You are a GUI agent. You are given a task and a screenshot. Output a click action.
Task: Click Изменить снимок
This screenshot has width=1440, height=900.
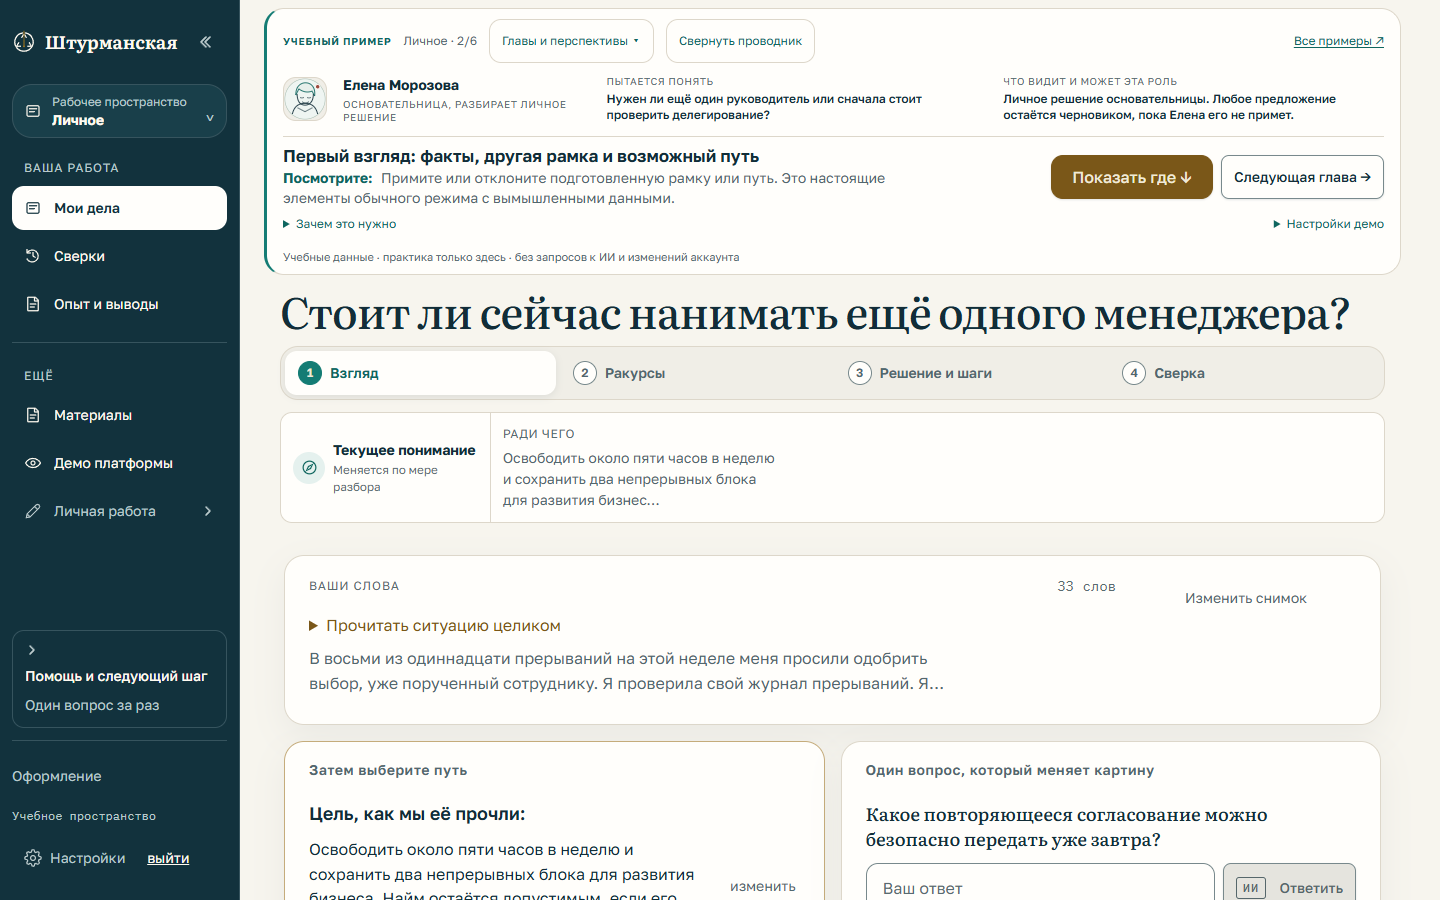tap(1246, 598)
